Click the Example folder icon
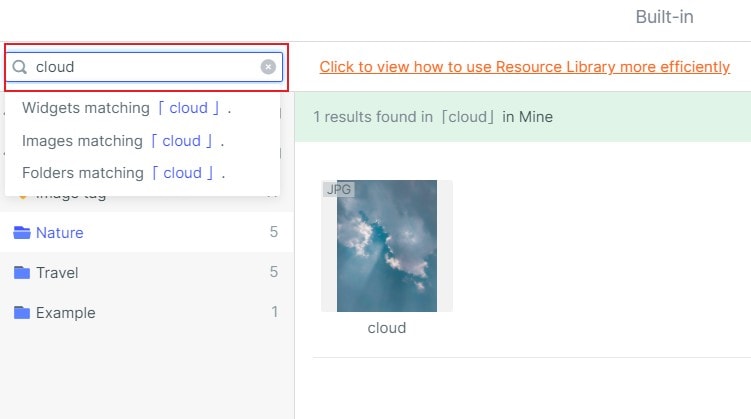 click(22, 313)
